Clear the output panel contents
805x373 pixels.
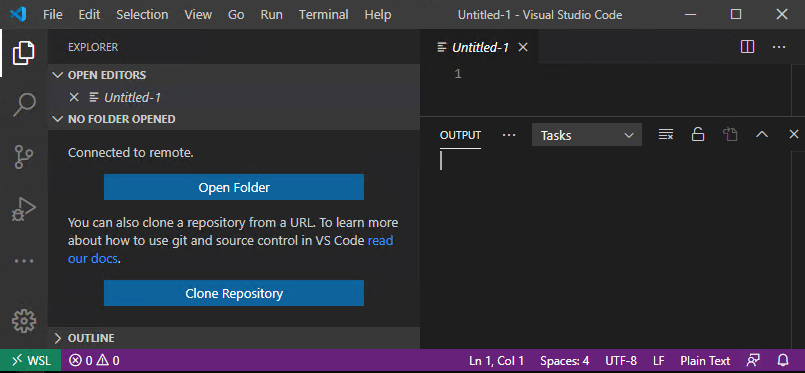click(666, 135)
